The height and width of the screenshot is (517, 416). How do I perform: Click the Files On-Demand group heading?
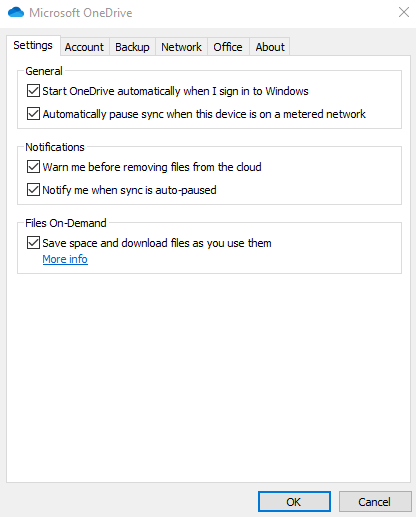click(x=66, y=223)
